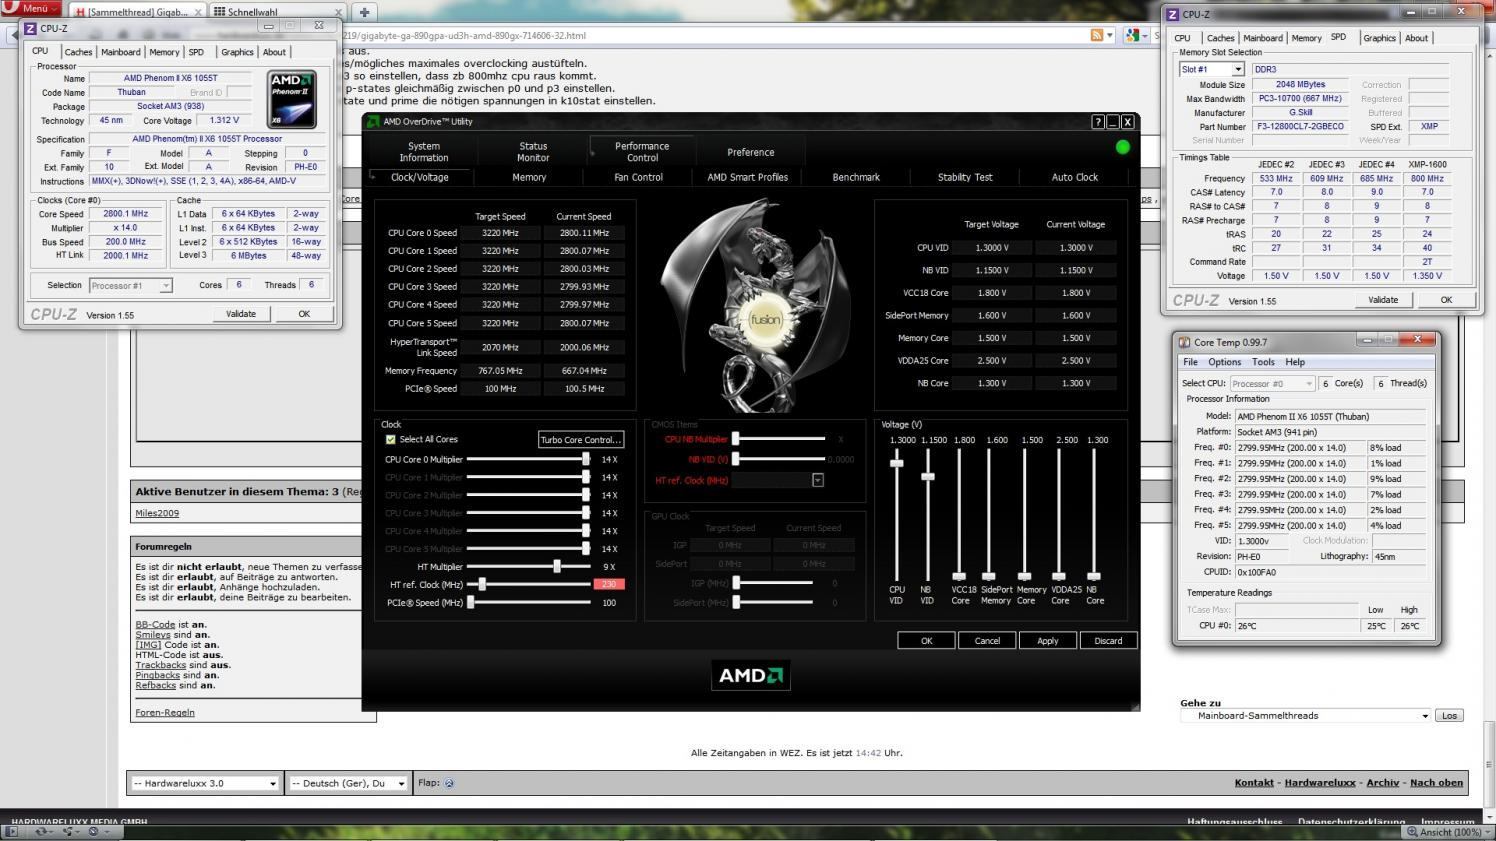Click the OverDrive help question mark icon
1496x841 pixels.
tap(1098, 122)
